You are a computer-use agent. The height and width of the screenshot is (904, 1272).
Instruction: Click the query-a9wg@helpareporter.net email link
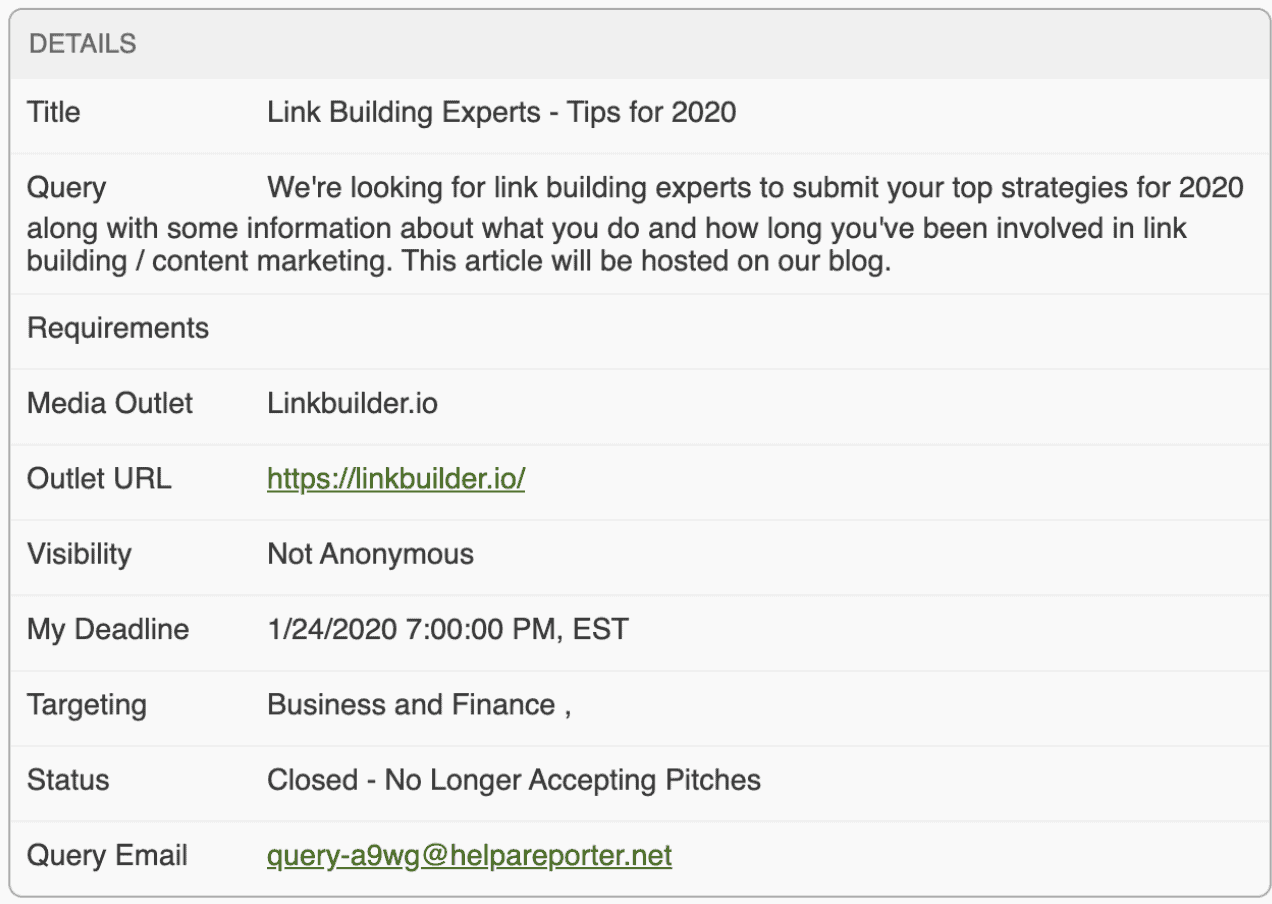tap(469, 856)
